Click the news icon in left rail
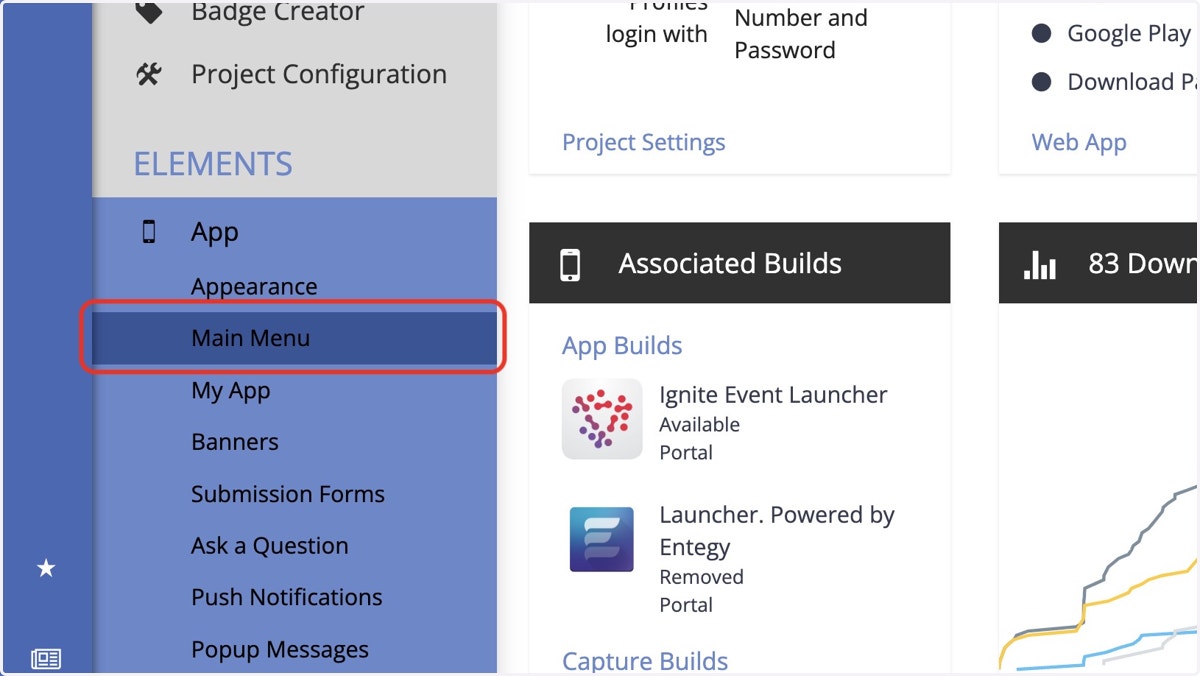This screenshot has height=676, width=1200. [46, 658]
